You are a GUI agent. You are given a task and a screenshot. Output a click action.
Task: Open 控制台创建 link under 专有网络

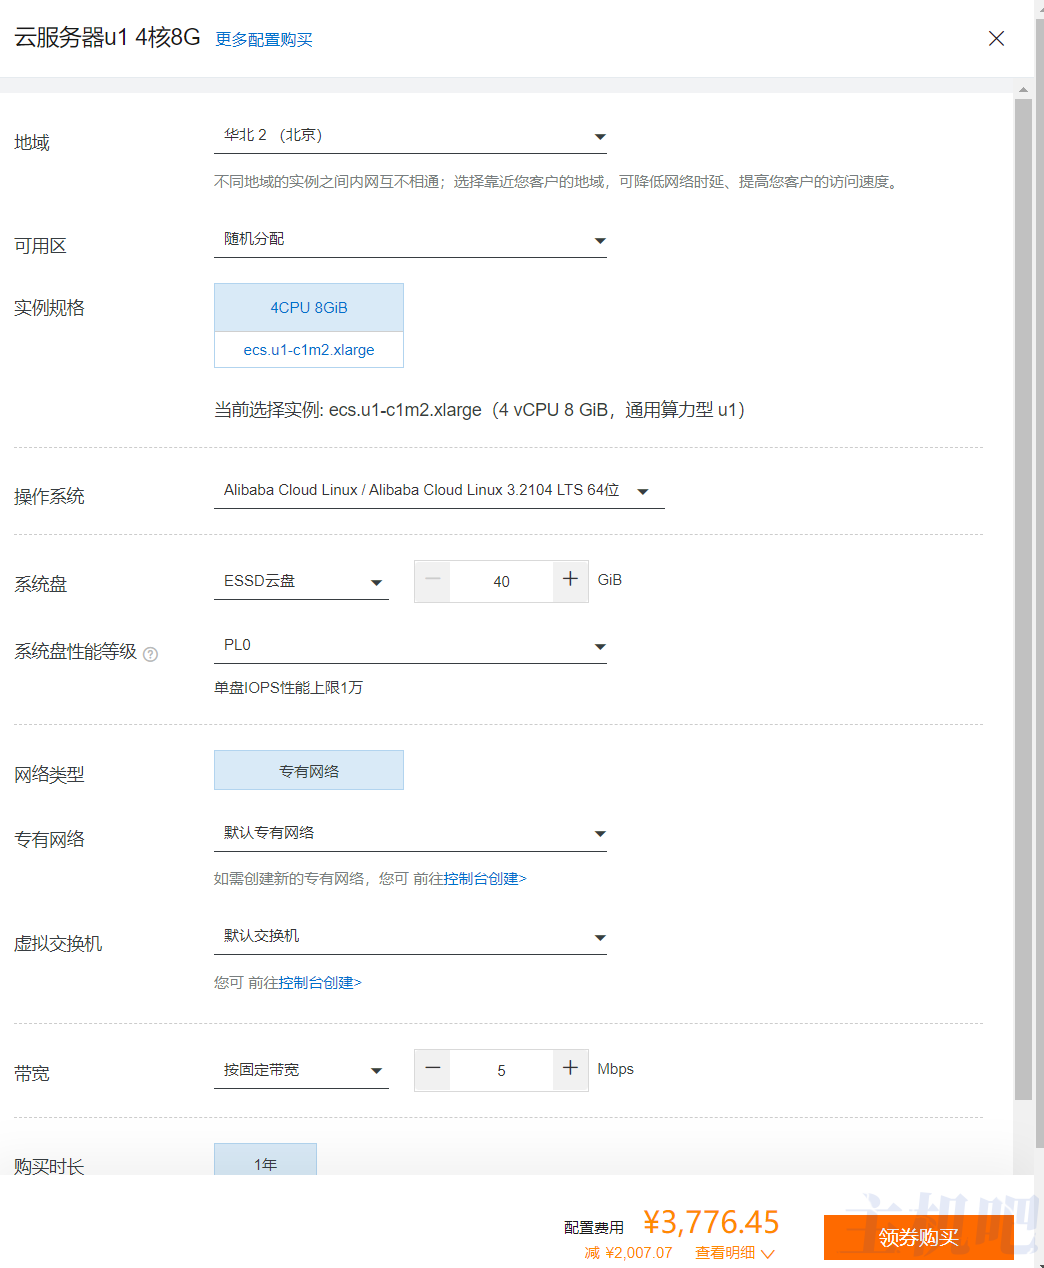pyautogui.click(x=485, y=879)
